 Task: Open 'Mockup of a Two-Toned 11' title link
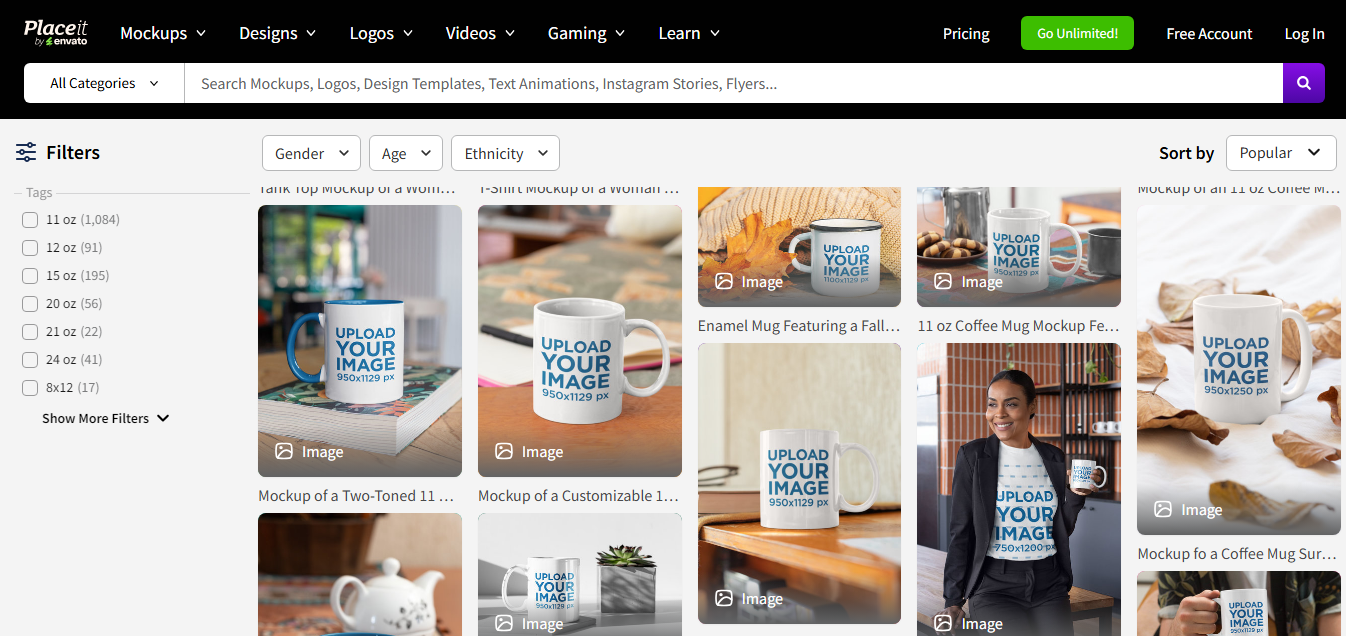pos(357,495)
